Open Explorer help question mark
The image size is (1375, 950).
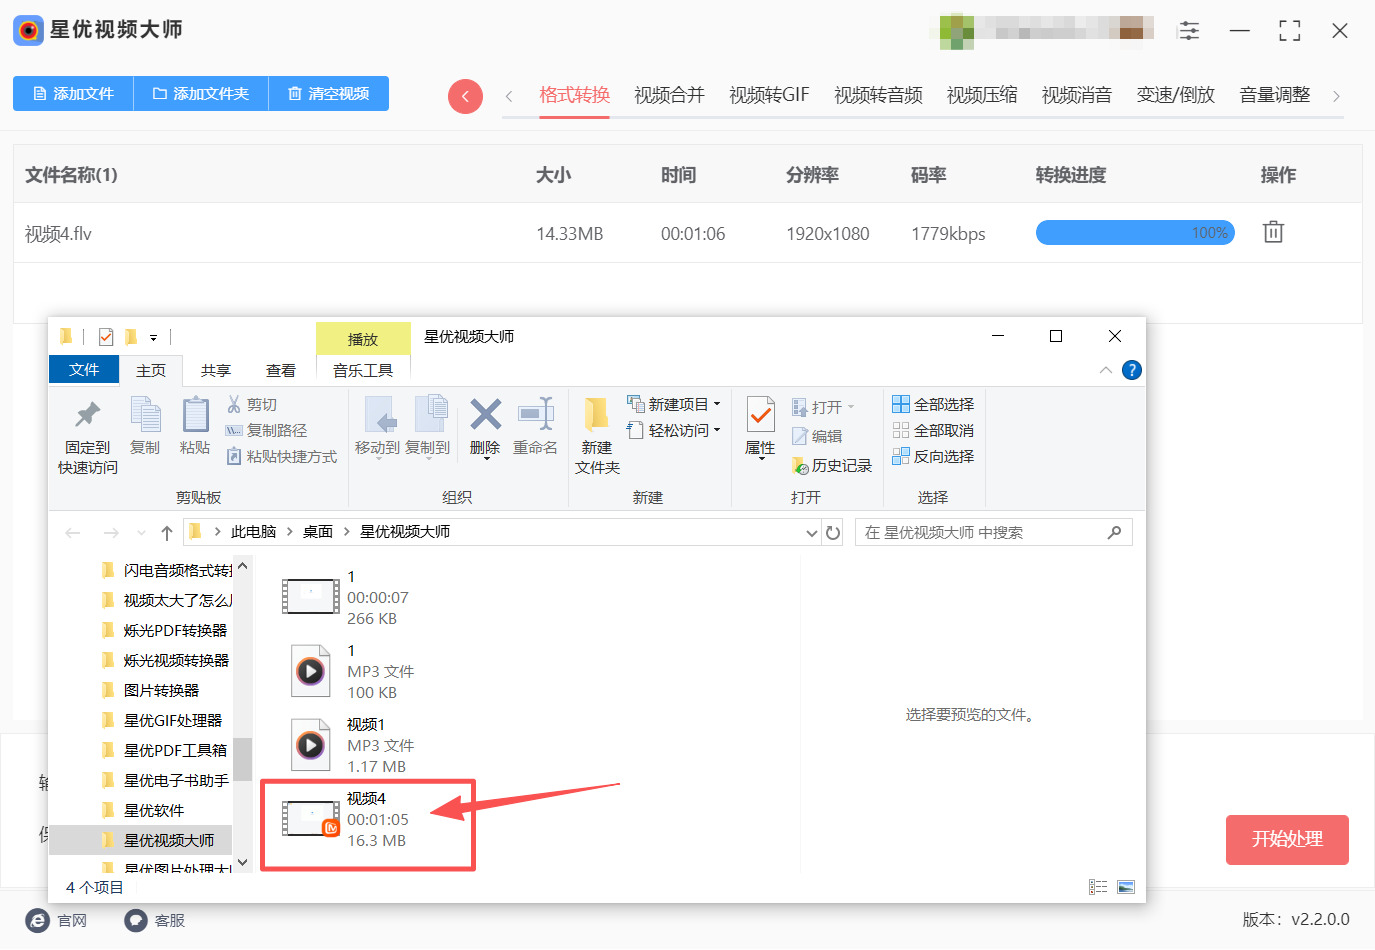coord(1132,370)
